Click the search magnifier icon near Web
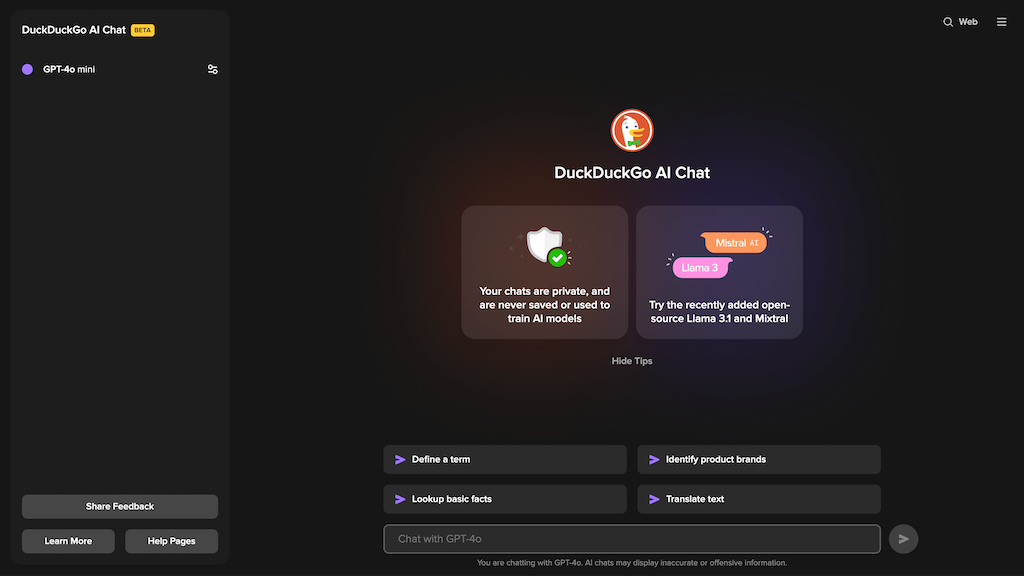1024x576 pixels. click(x=945, y=21)
